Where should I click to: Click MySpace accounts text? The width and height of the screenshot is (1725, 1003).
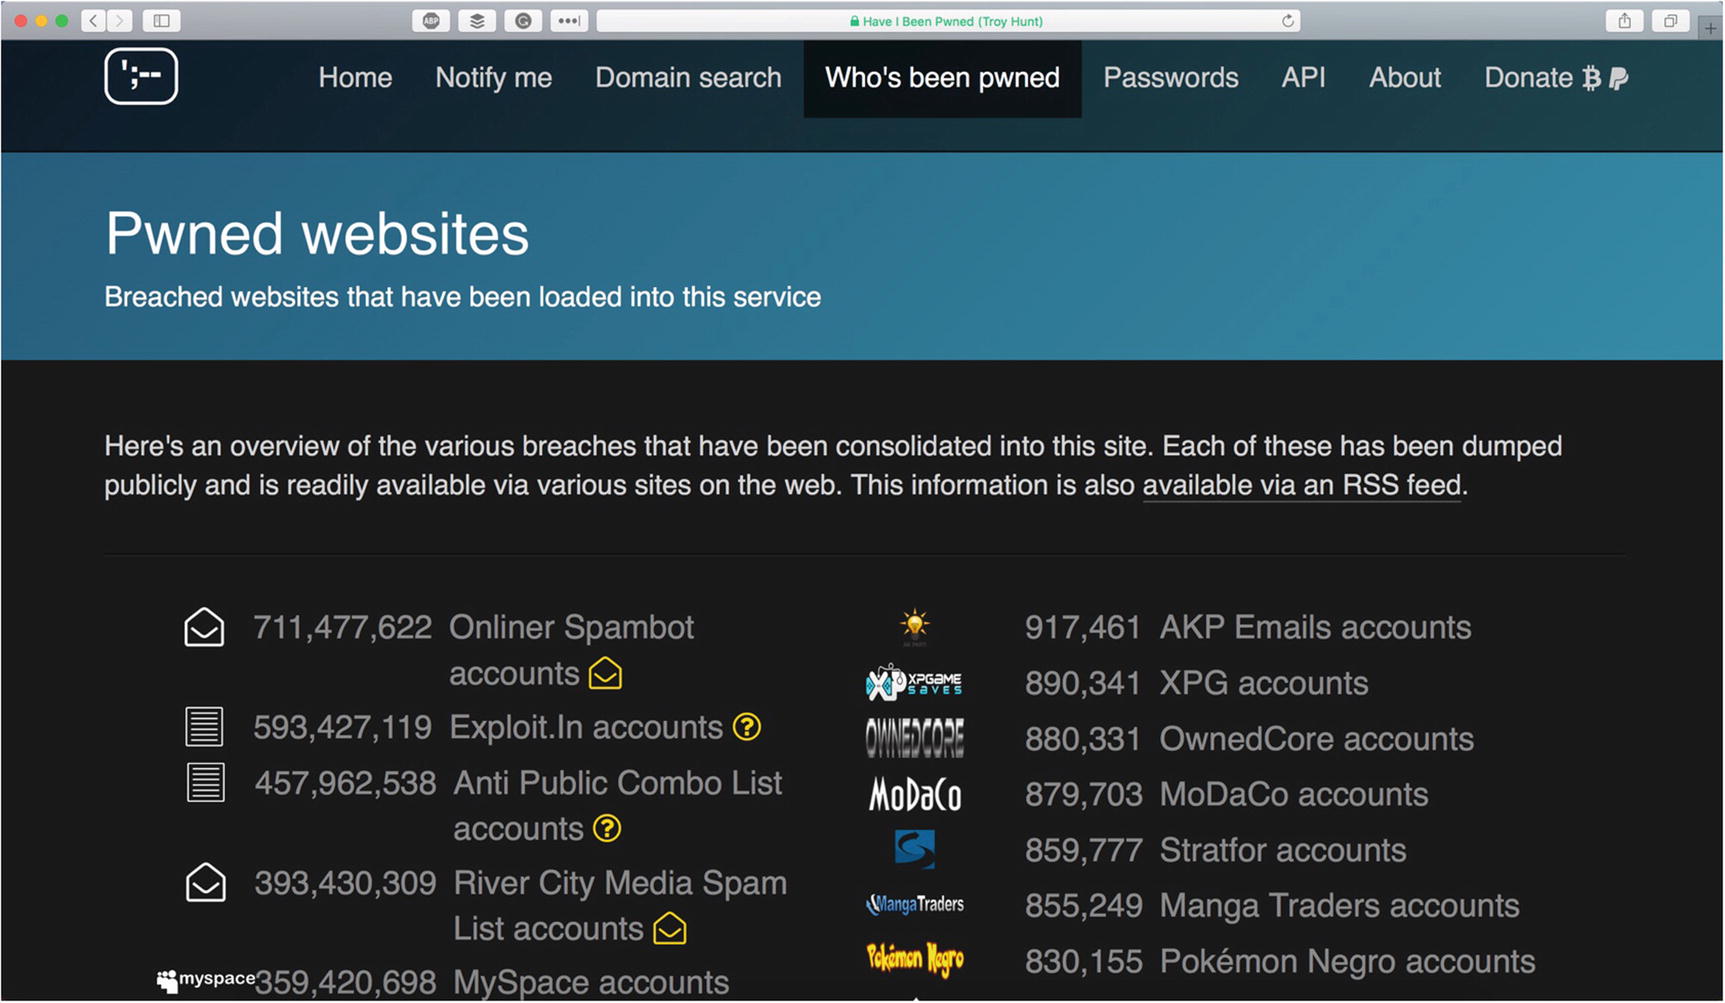[x=591, y=982]
